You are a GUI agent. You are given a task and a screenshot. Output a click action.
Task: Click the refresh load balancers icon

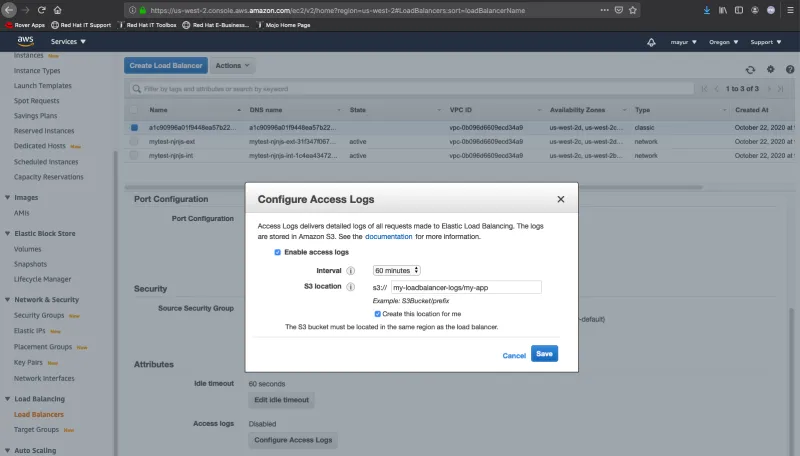coord(750,69)
